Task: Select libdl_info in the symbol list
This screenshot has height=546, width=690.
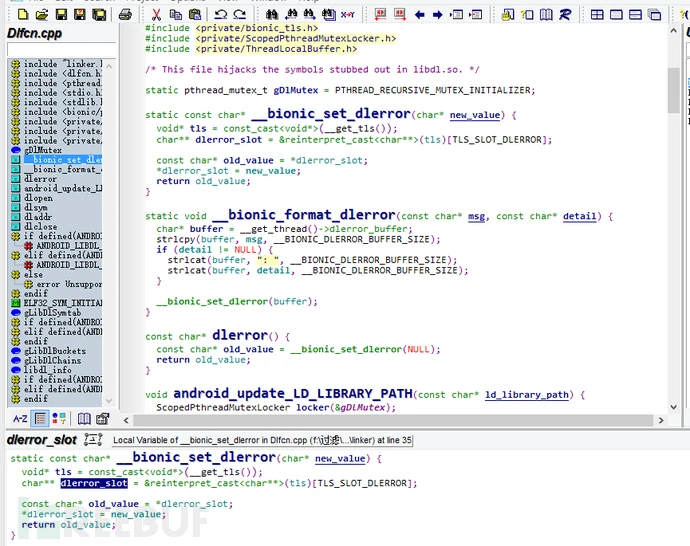Action: click(48, 370)
